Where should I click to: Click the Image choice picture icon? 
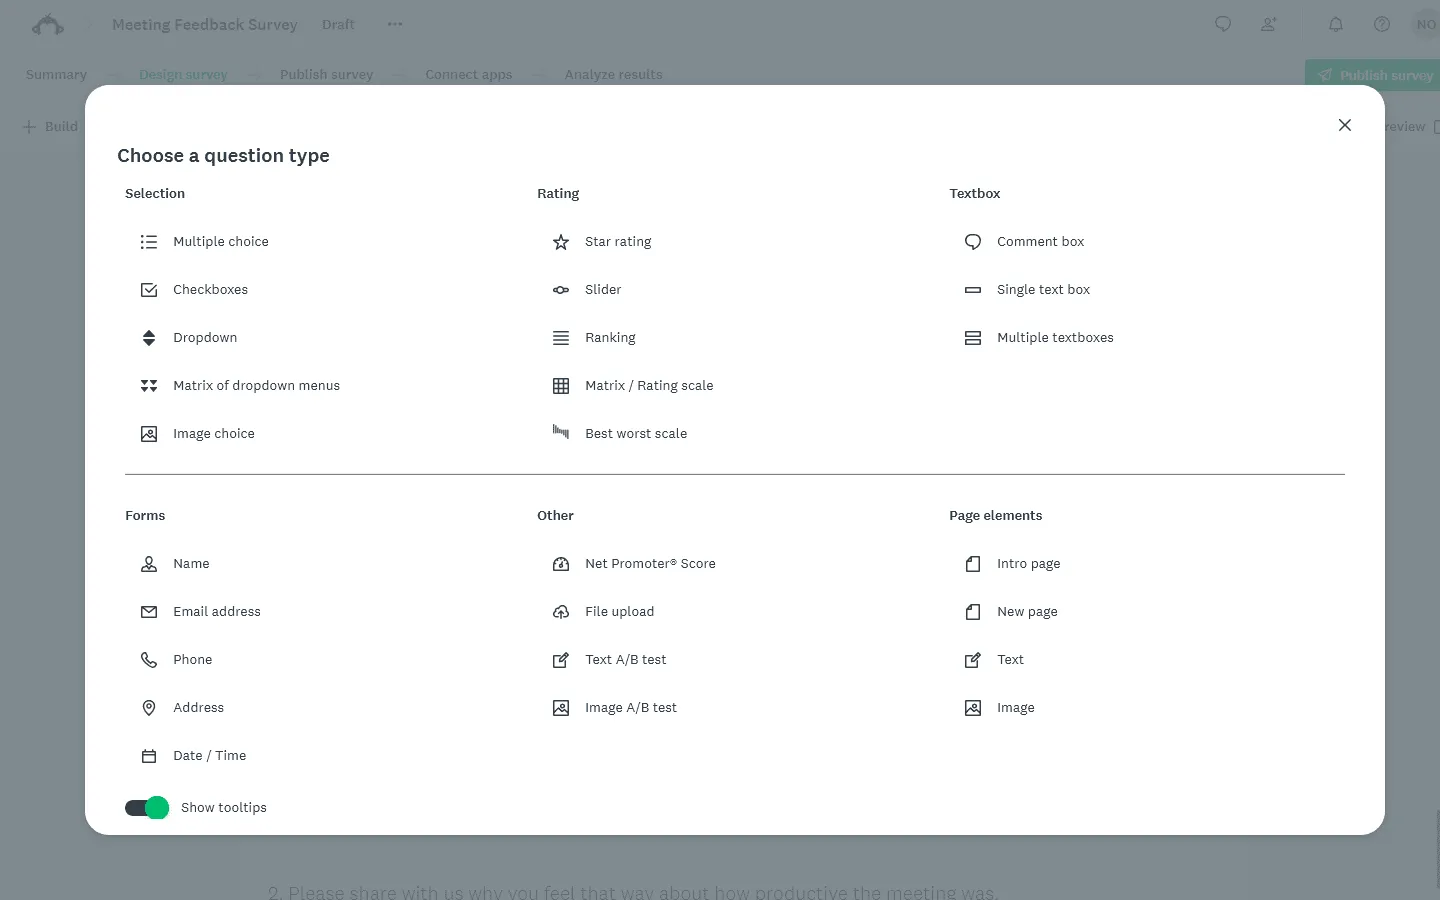coord(149,433)
